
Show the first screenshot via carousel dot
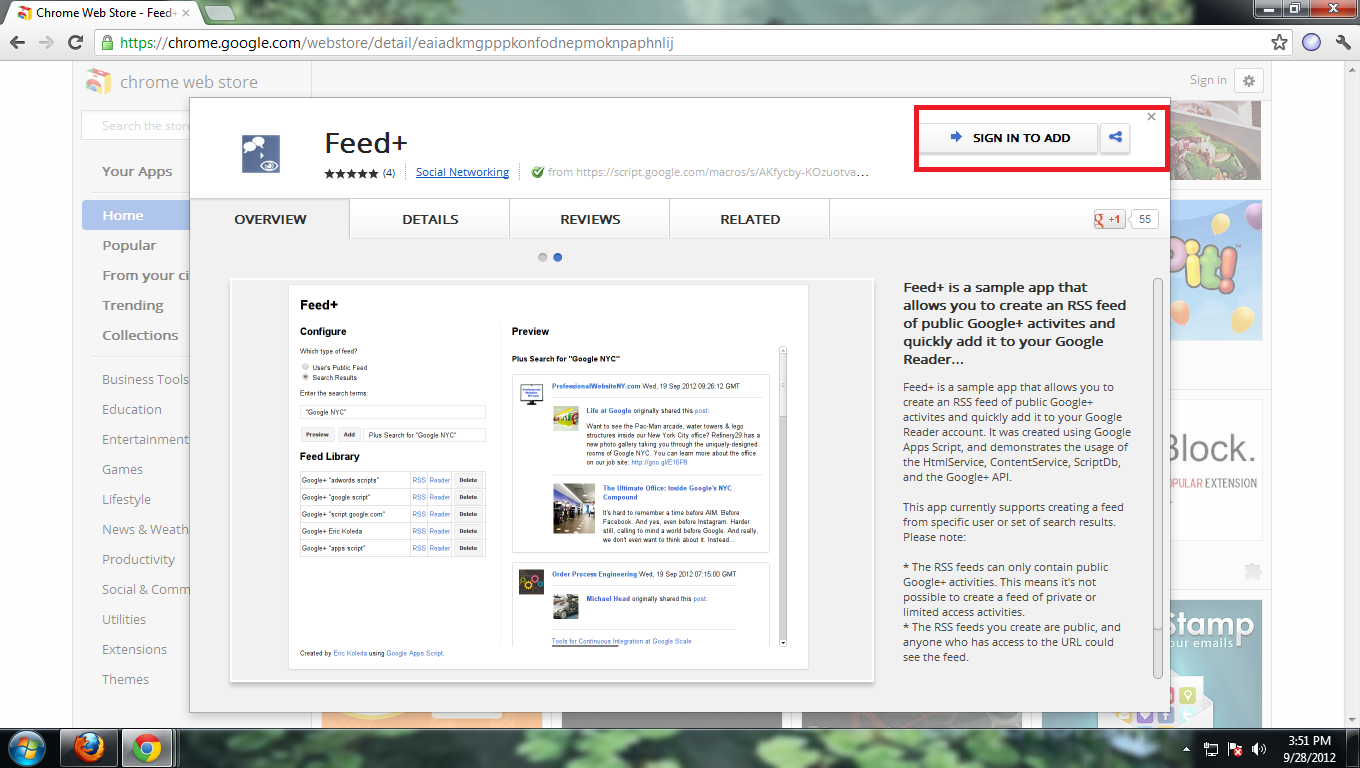pos(543,257)
